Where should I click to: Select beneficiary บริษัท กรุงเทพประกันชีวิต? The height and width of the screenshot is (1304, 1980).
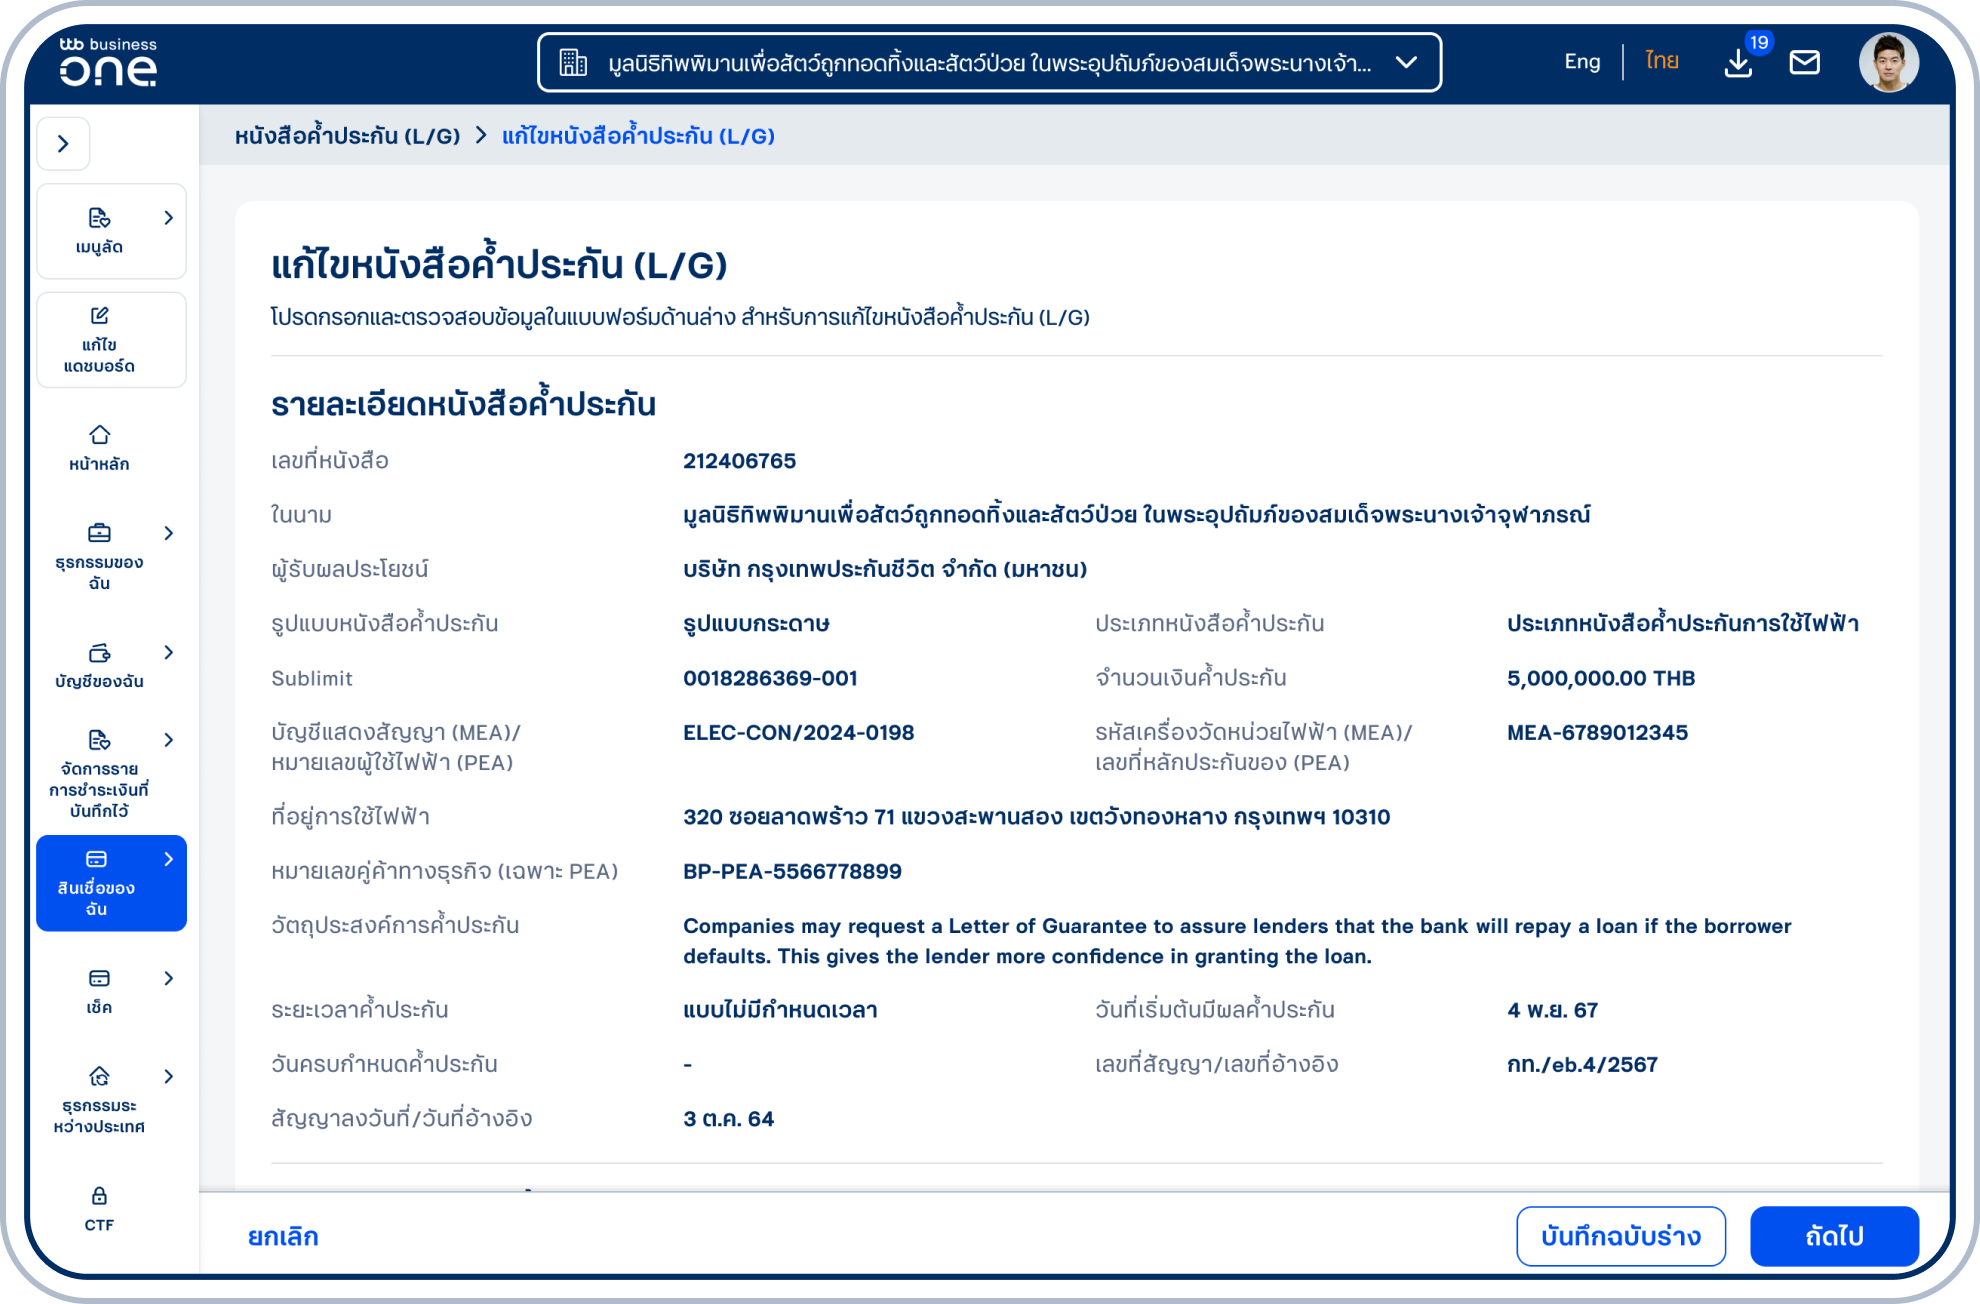(x=884, y=569)
